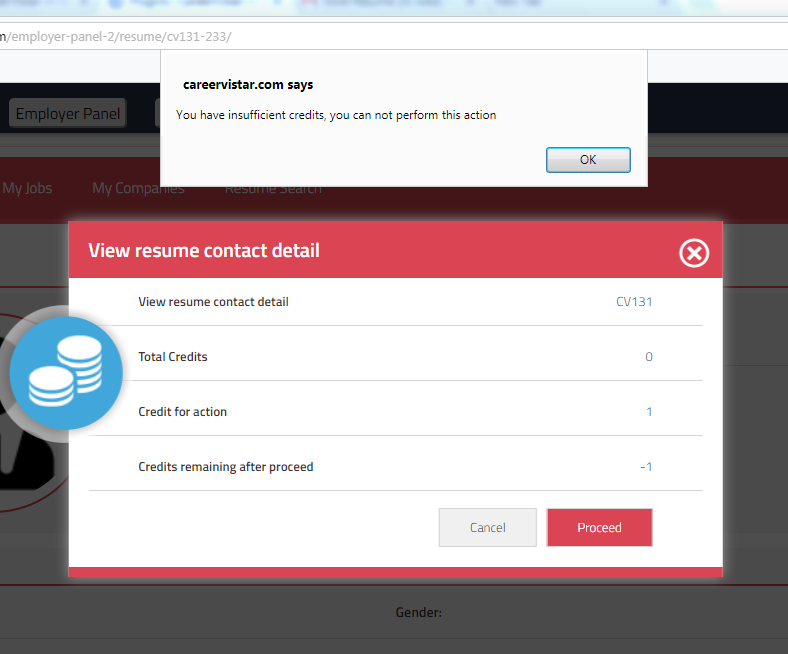This screenshot has height=654, width=788.
Task: Select the Total Credits row label
Action: point(173,357)
